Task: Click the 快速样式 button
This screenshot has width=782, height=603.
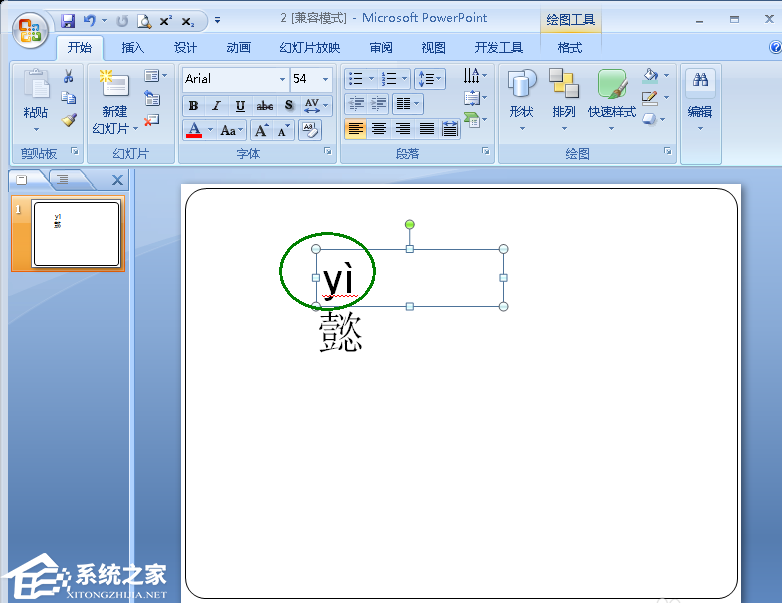Action: 611,100
